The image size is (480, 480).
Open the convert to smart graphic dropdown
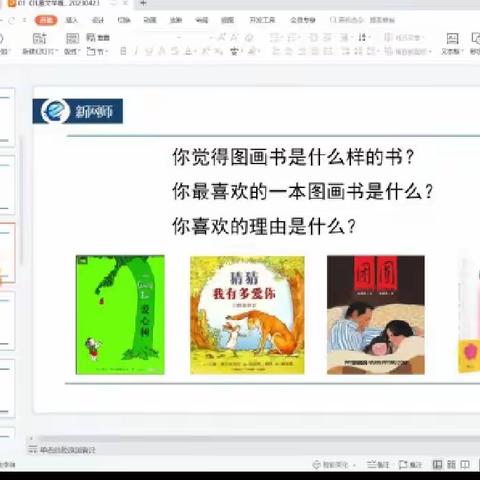click(x=407, y=51)
